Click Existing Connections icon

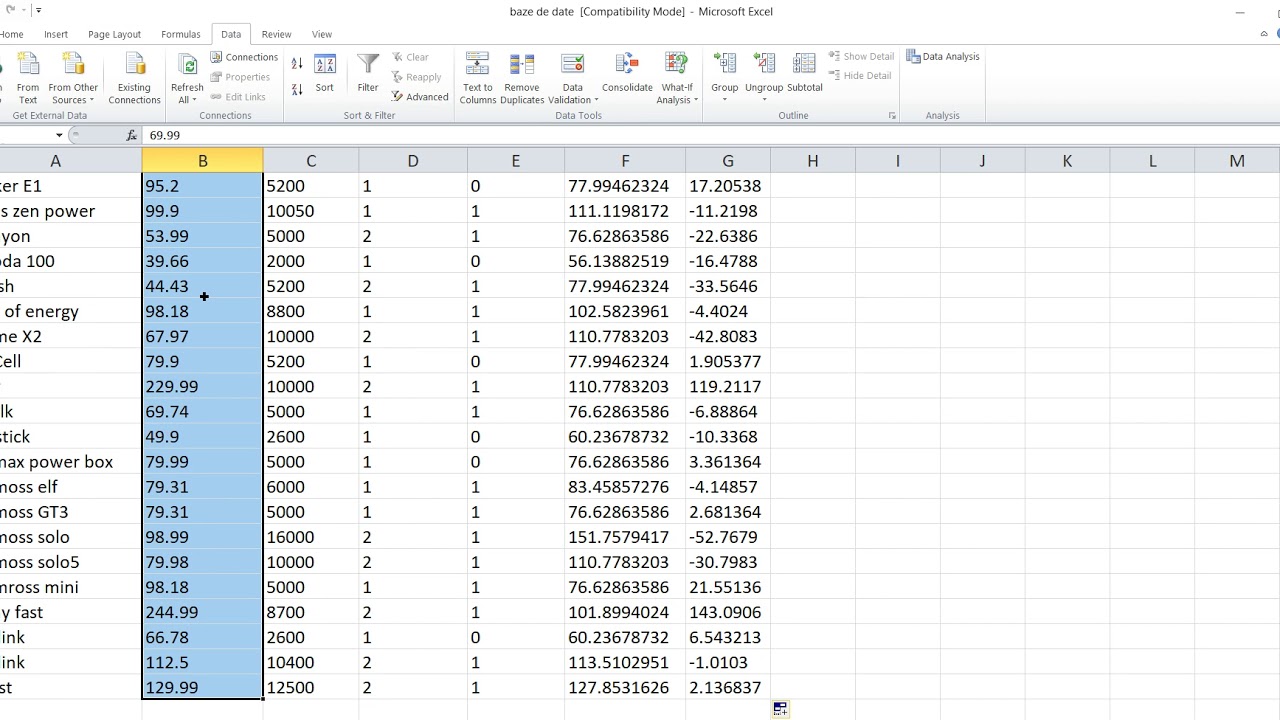pos(134,77)
